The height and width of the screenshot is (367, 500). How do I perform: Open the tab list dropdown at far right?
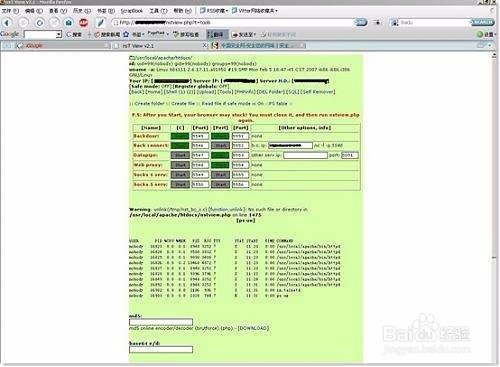pos(489,45)
